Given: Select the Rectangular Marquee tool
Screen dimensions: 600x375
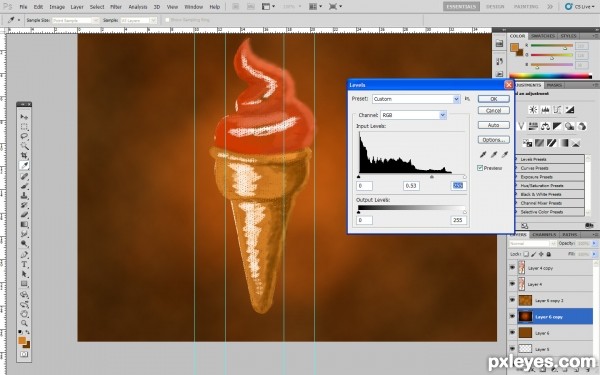Looking at the screenshot, I should click(24, 127).
